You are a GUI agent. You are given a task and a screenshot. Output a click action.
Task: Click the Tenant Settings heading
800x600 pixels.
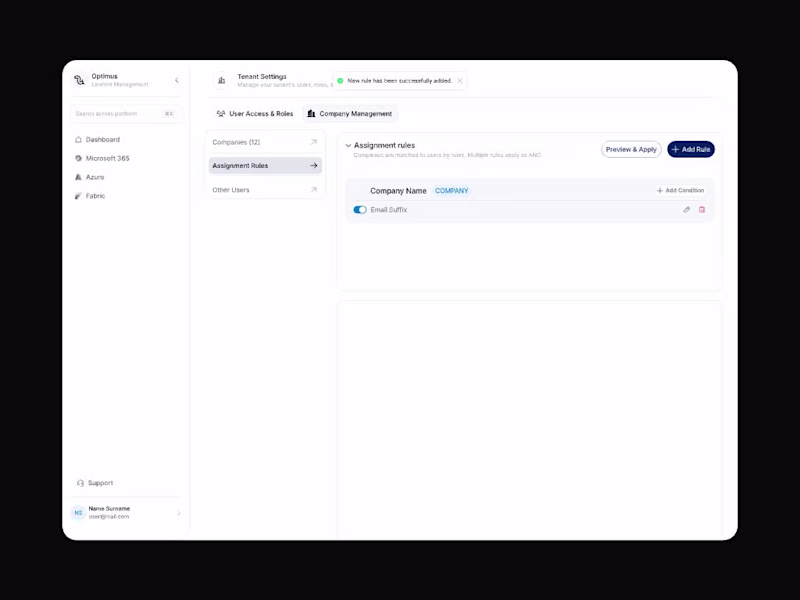click(262, 77)
